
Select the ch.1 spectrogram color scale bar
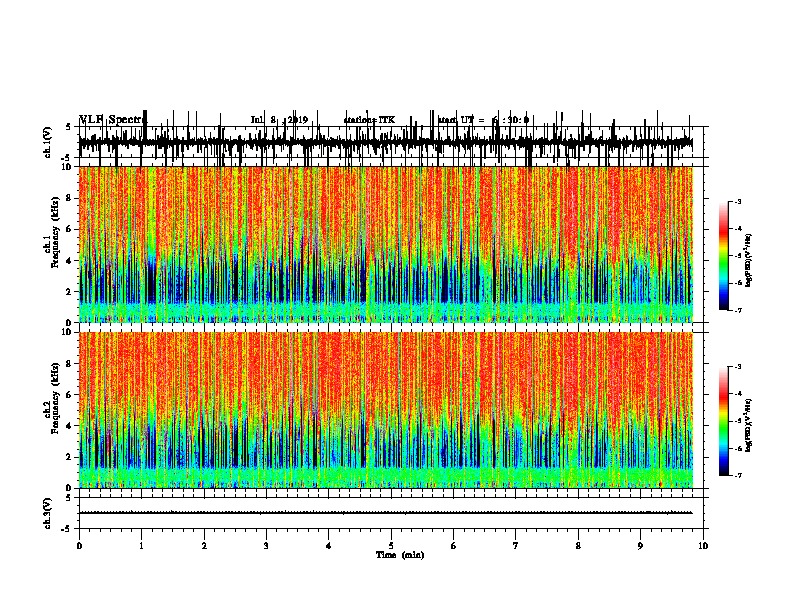(724, 256)
